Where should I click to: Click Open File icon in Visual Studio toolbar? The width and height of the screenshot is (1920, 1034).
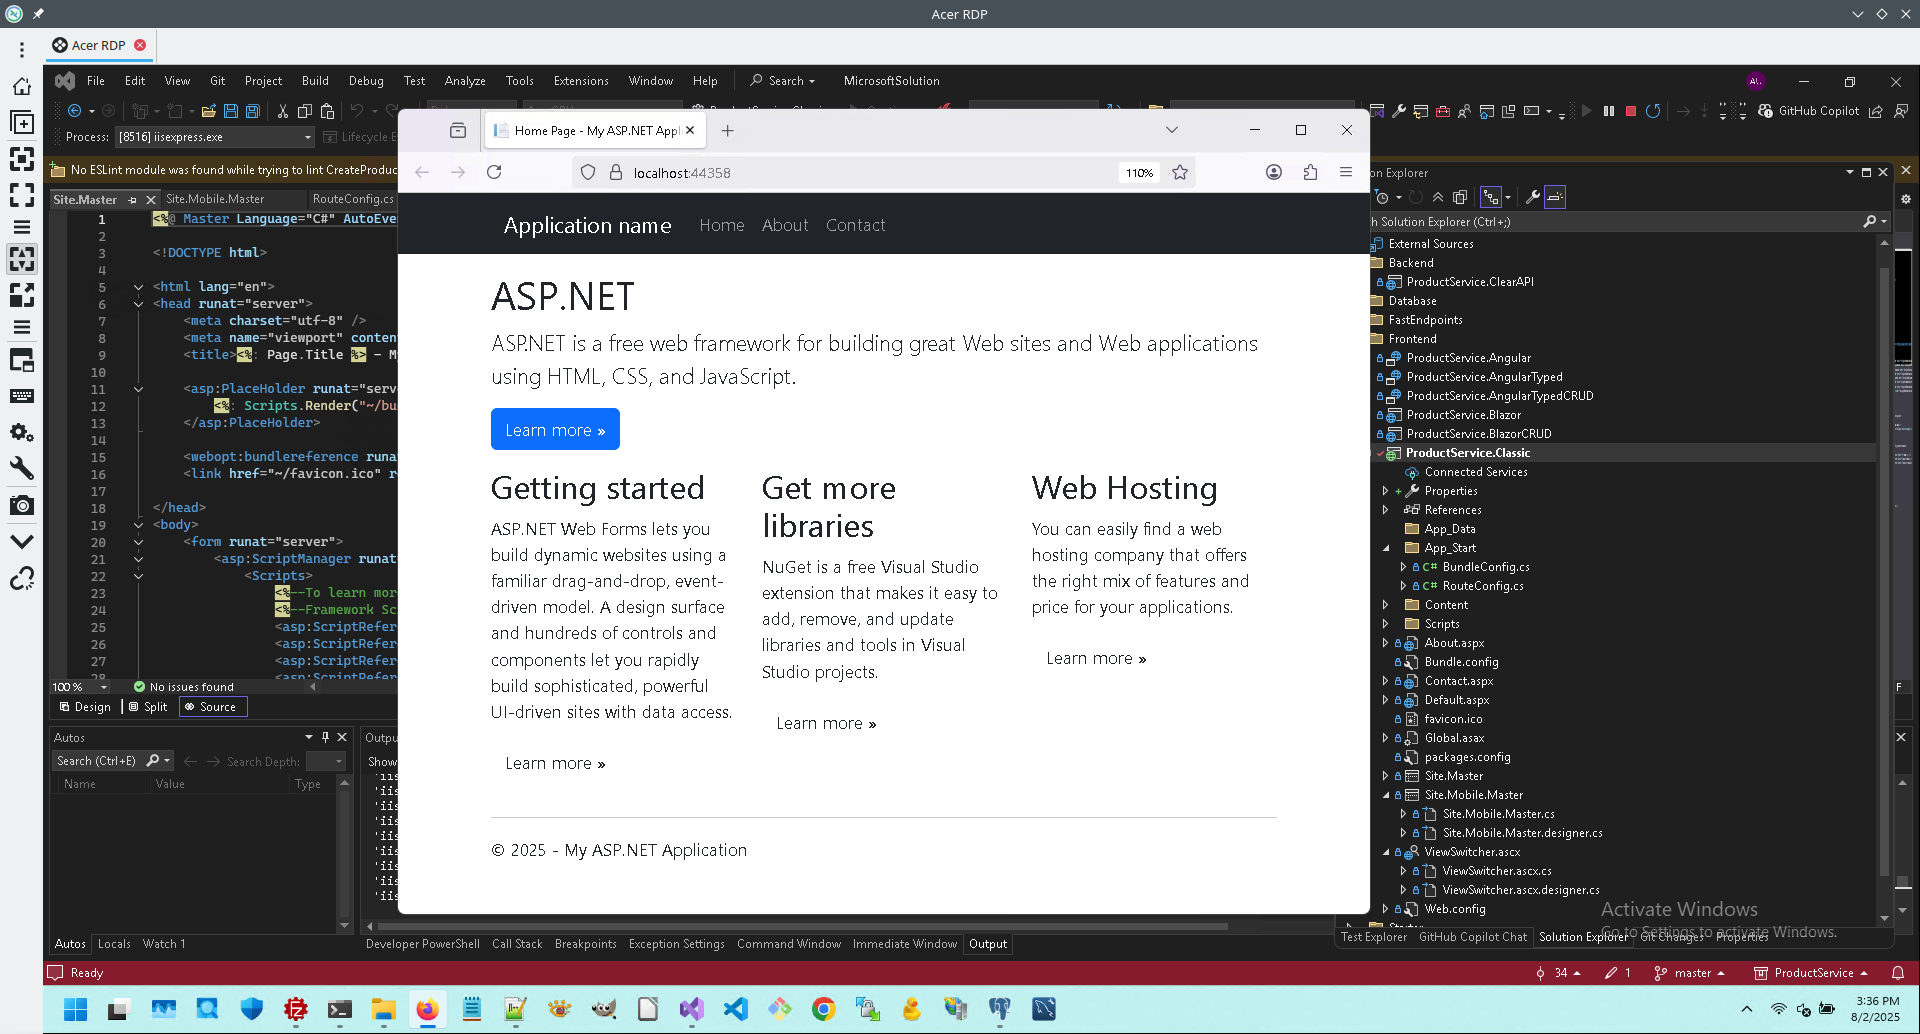coord(209,111)
